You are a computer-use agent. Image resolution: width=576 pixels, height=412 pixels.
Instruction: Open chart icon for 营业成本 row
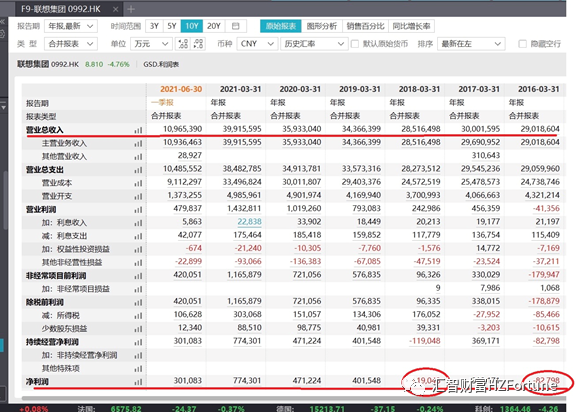[x=138, y=183]
